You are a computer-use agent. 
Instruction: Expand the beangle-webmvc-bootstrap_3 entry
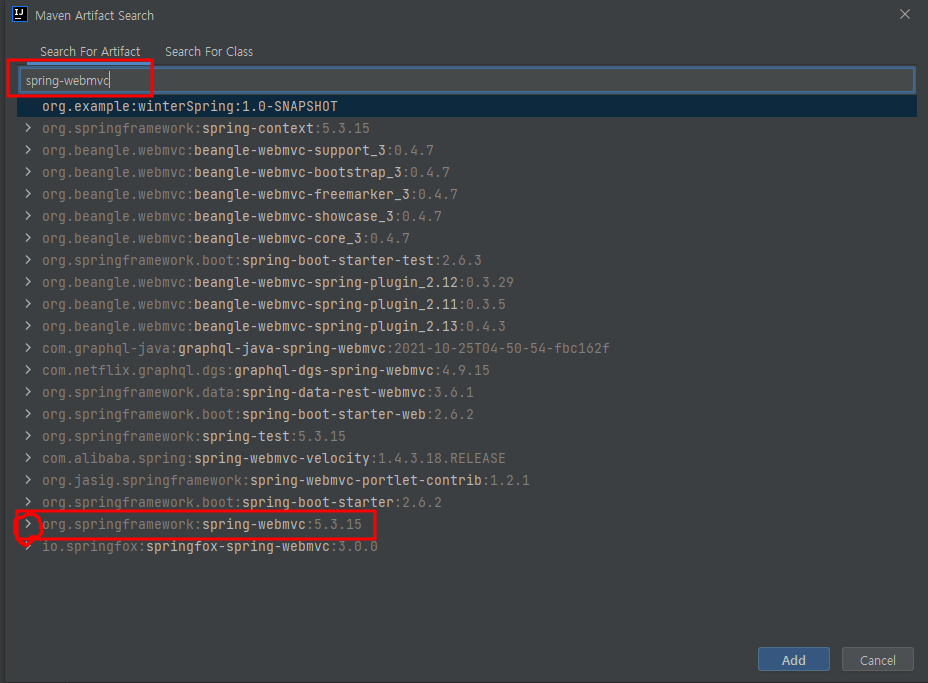pyautogui.click(x=28, y=172)
